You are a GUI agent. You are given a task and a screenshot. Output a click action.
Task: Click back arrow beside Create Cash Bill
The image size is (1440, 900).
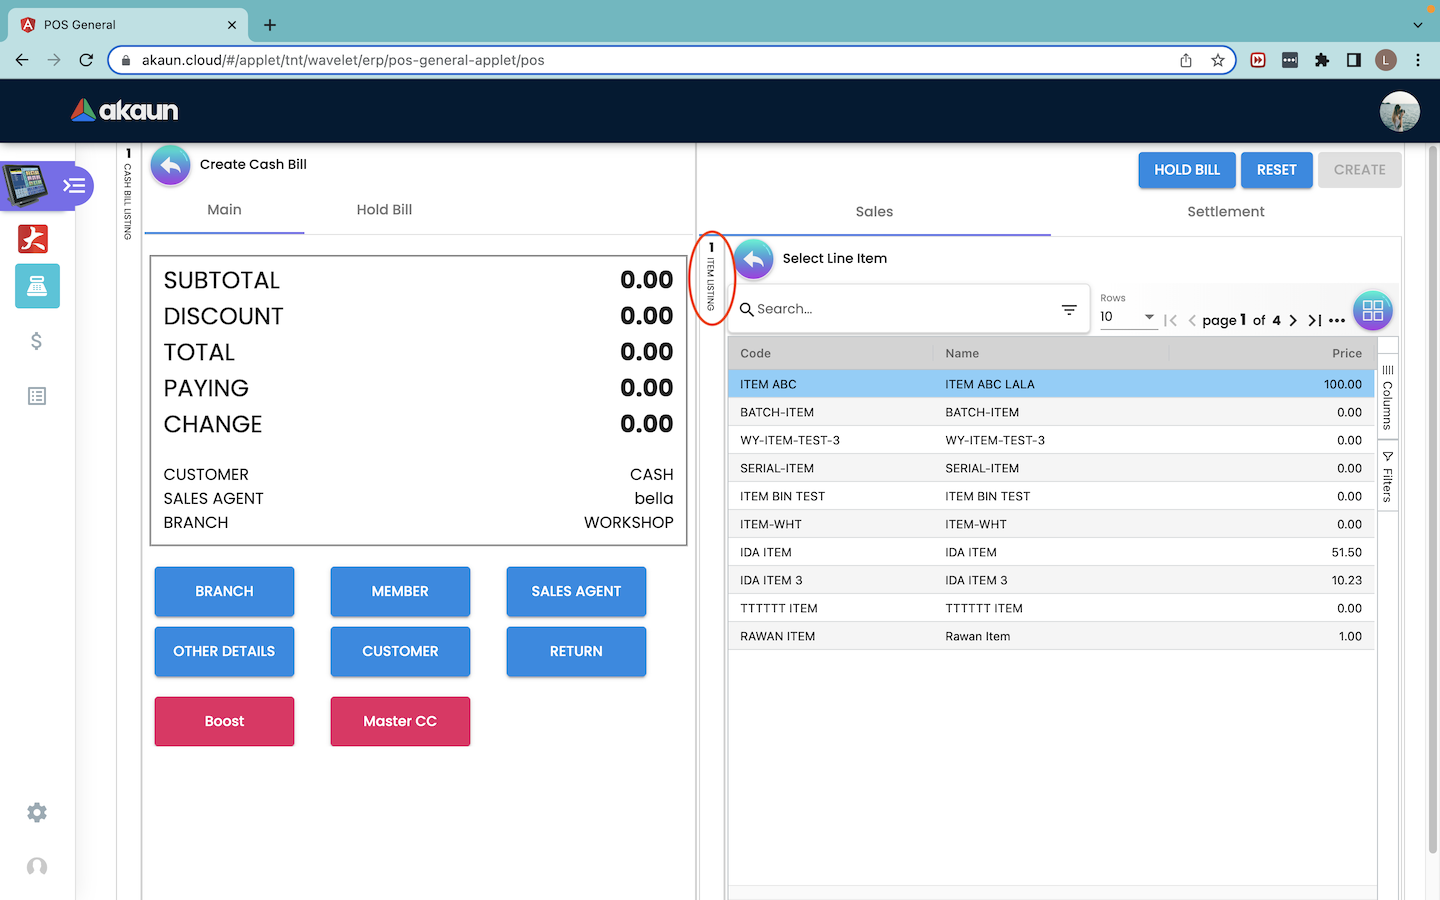(x=171, y=165)
